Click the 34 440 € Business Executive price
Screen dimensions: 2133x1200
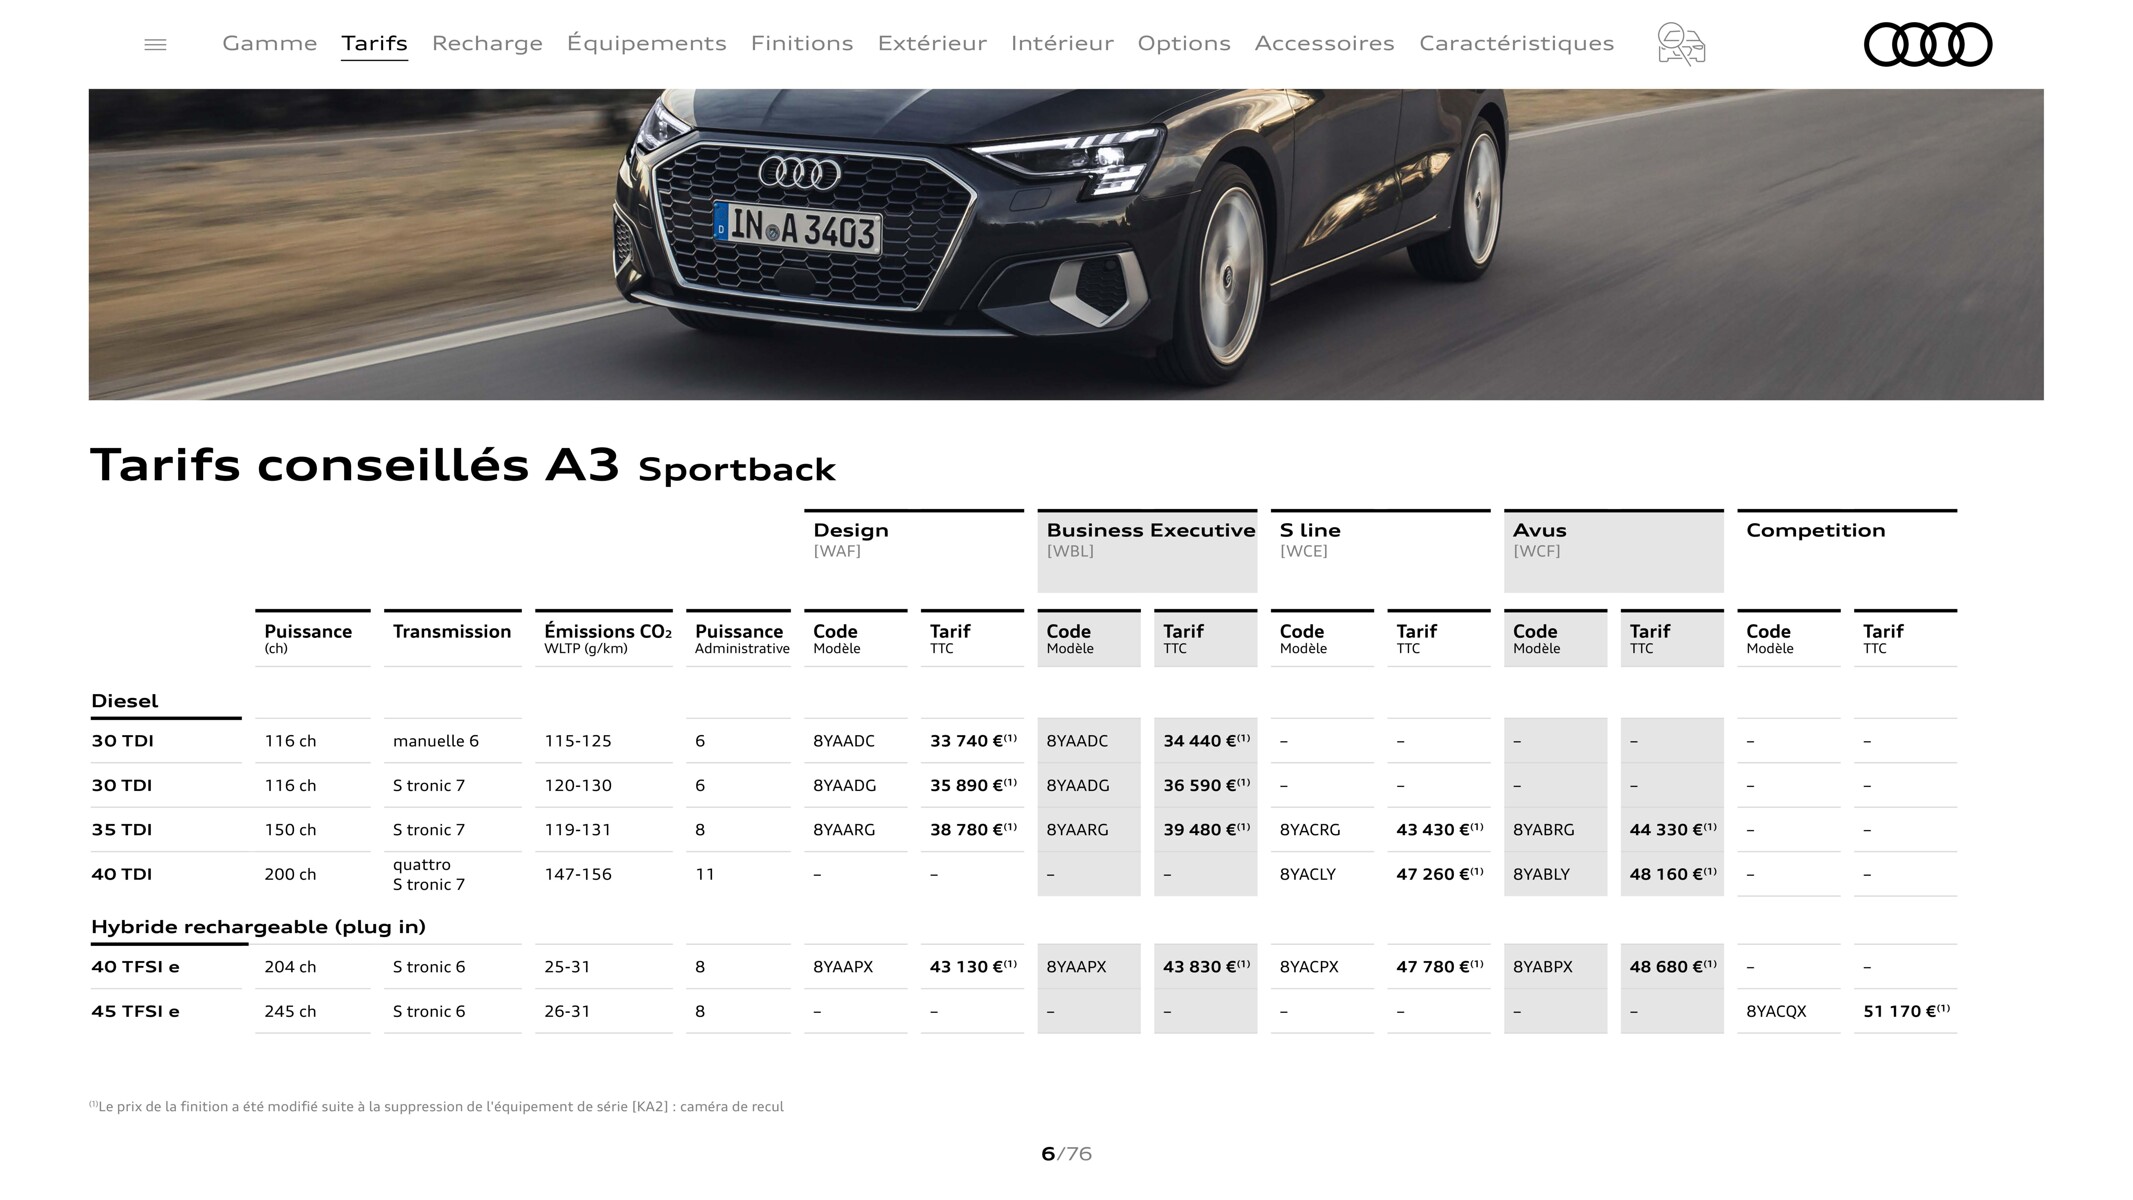[x=1206, y=741]
